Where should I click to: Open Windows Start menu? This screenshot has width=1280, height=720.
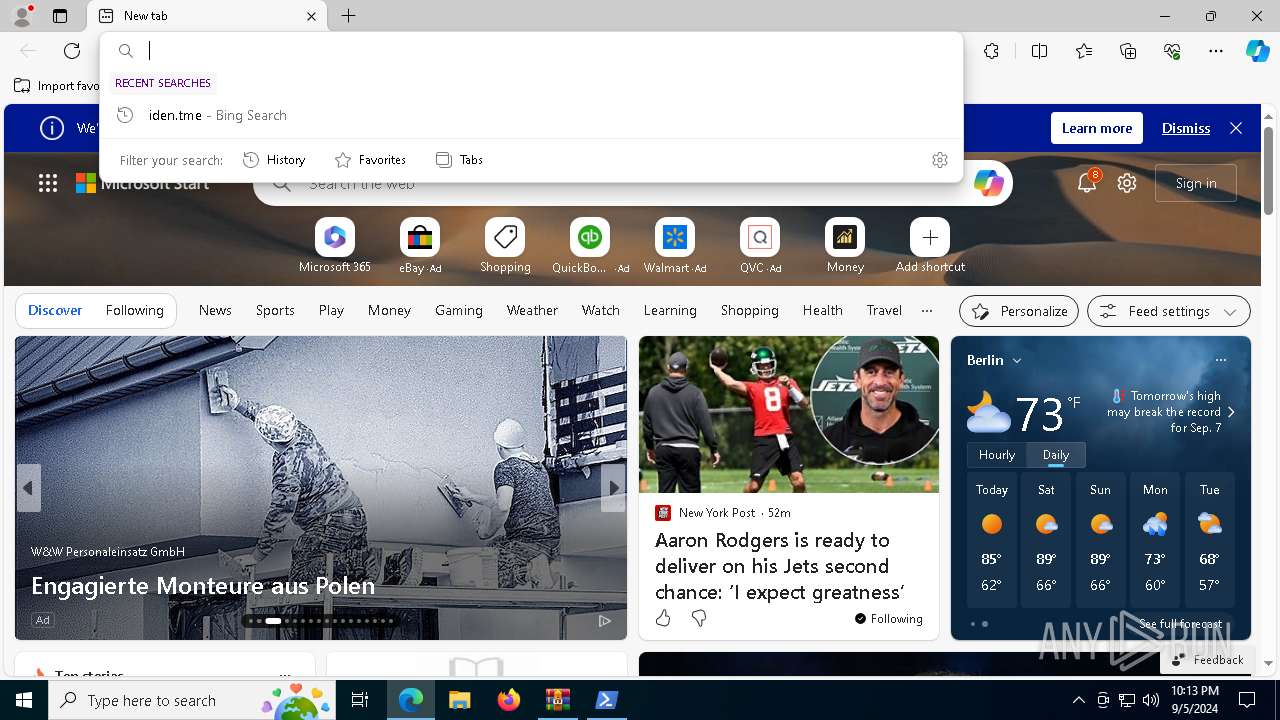point(24,700)
